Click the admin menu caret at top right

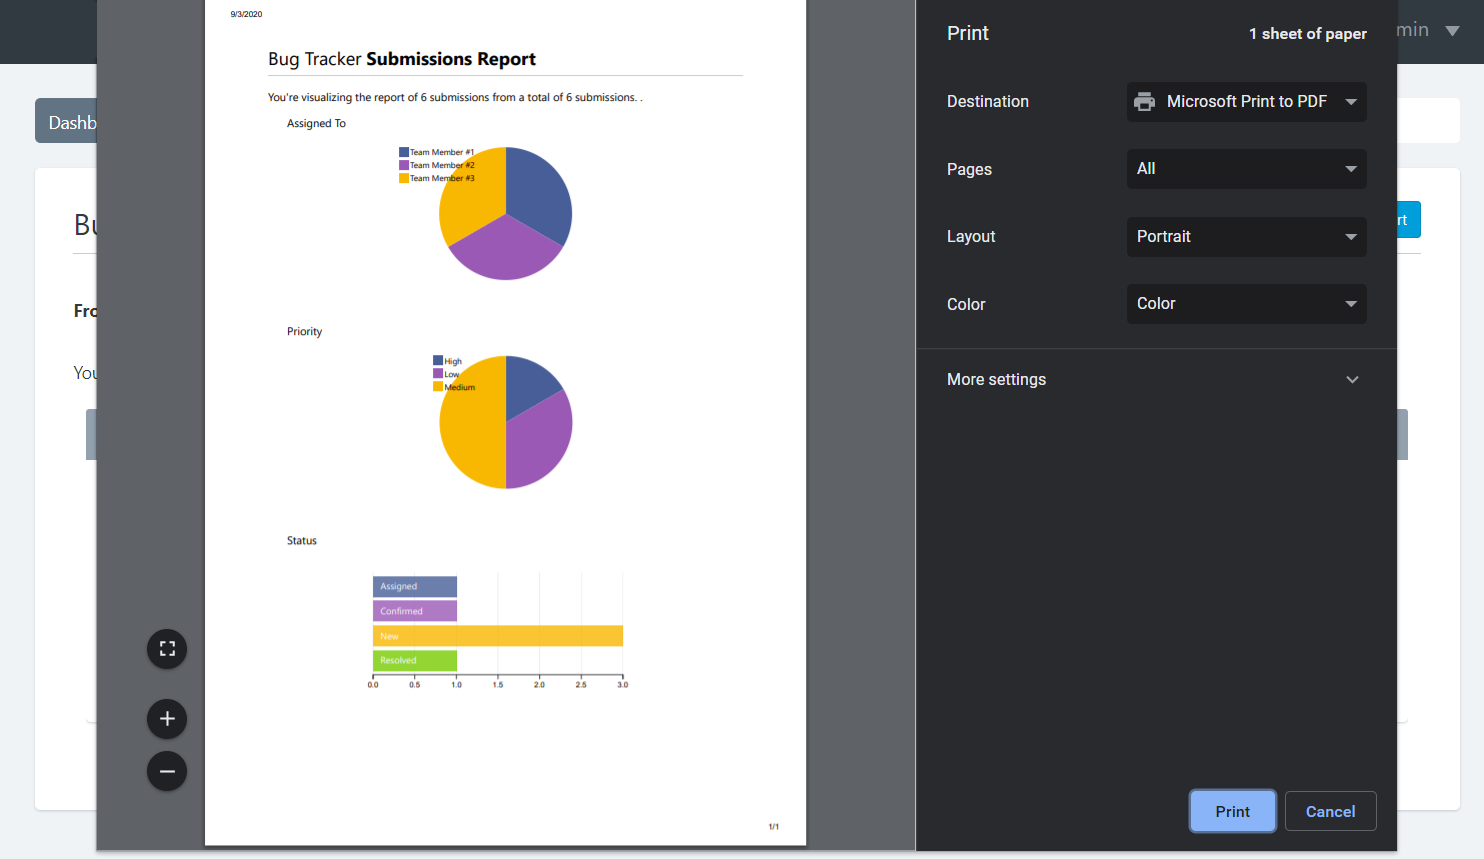point(1452,31)
